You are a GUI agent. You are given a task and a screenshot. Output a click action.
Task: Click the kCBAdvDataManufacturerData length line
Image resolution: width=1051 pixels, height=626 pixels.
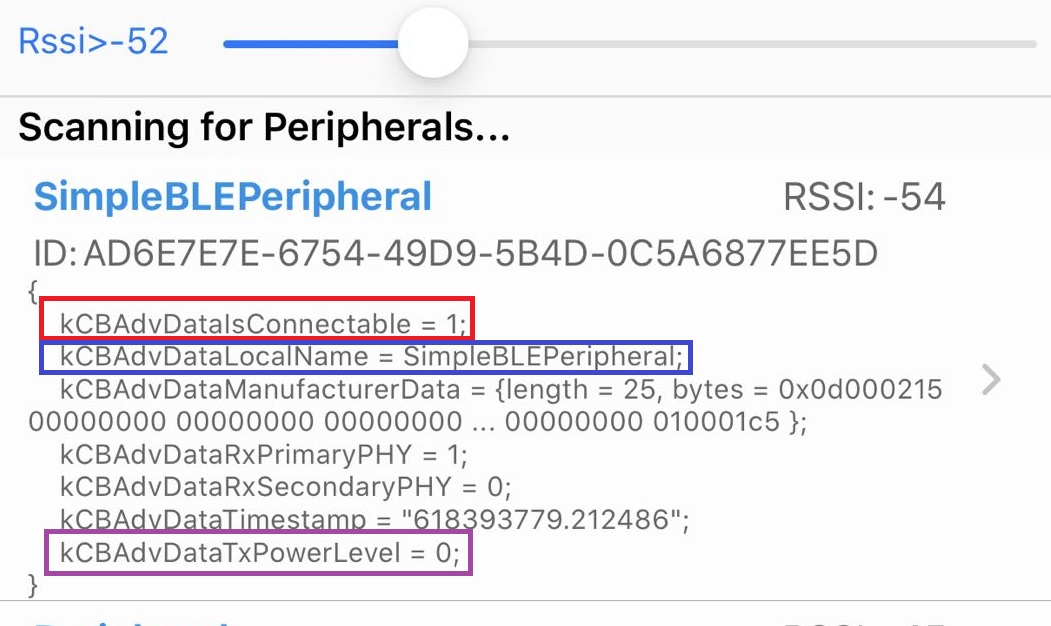(x=500, y=389)
